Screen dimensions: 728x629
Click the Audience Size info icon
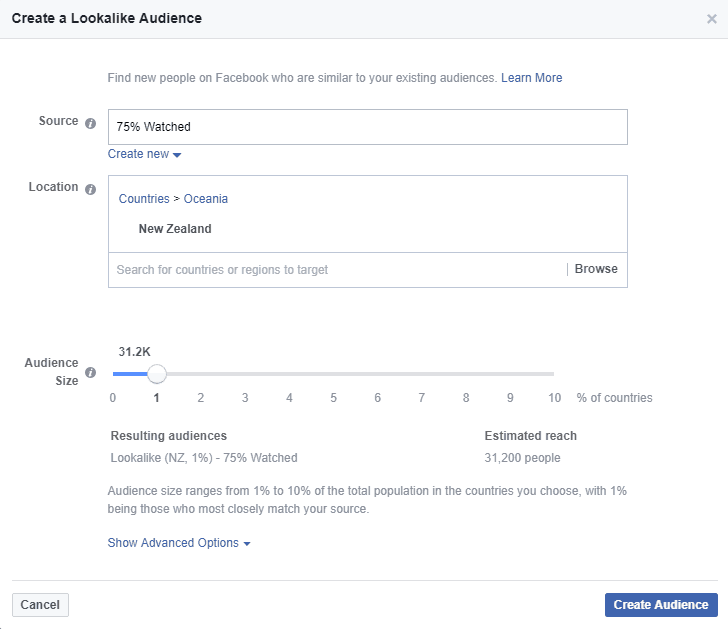[x=91, y=372]
